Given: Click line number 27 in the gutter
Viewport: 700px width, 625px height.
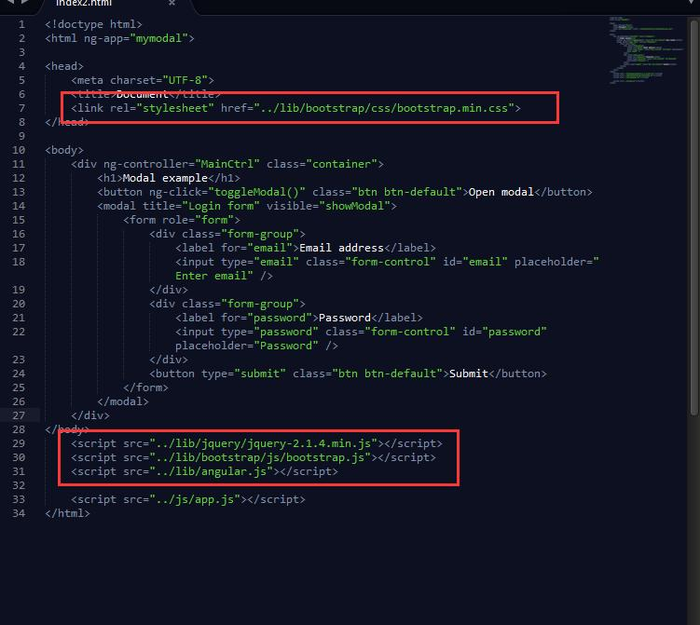Looking at the screenshot, I should point(19,416).
